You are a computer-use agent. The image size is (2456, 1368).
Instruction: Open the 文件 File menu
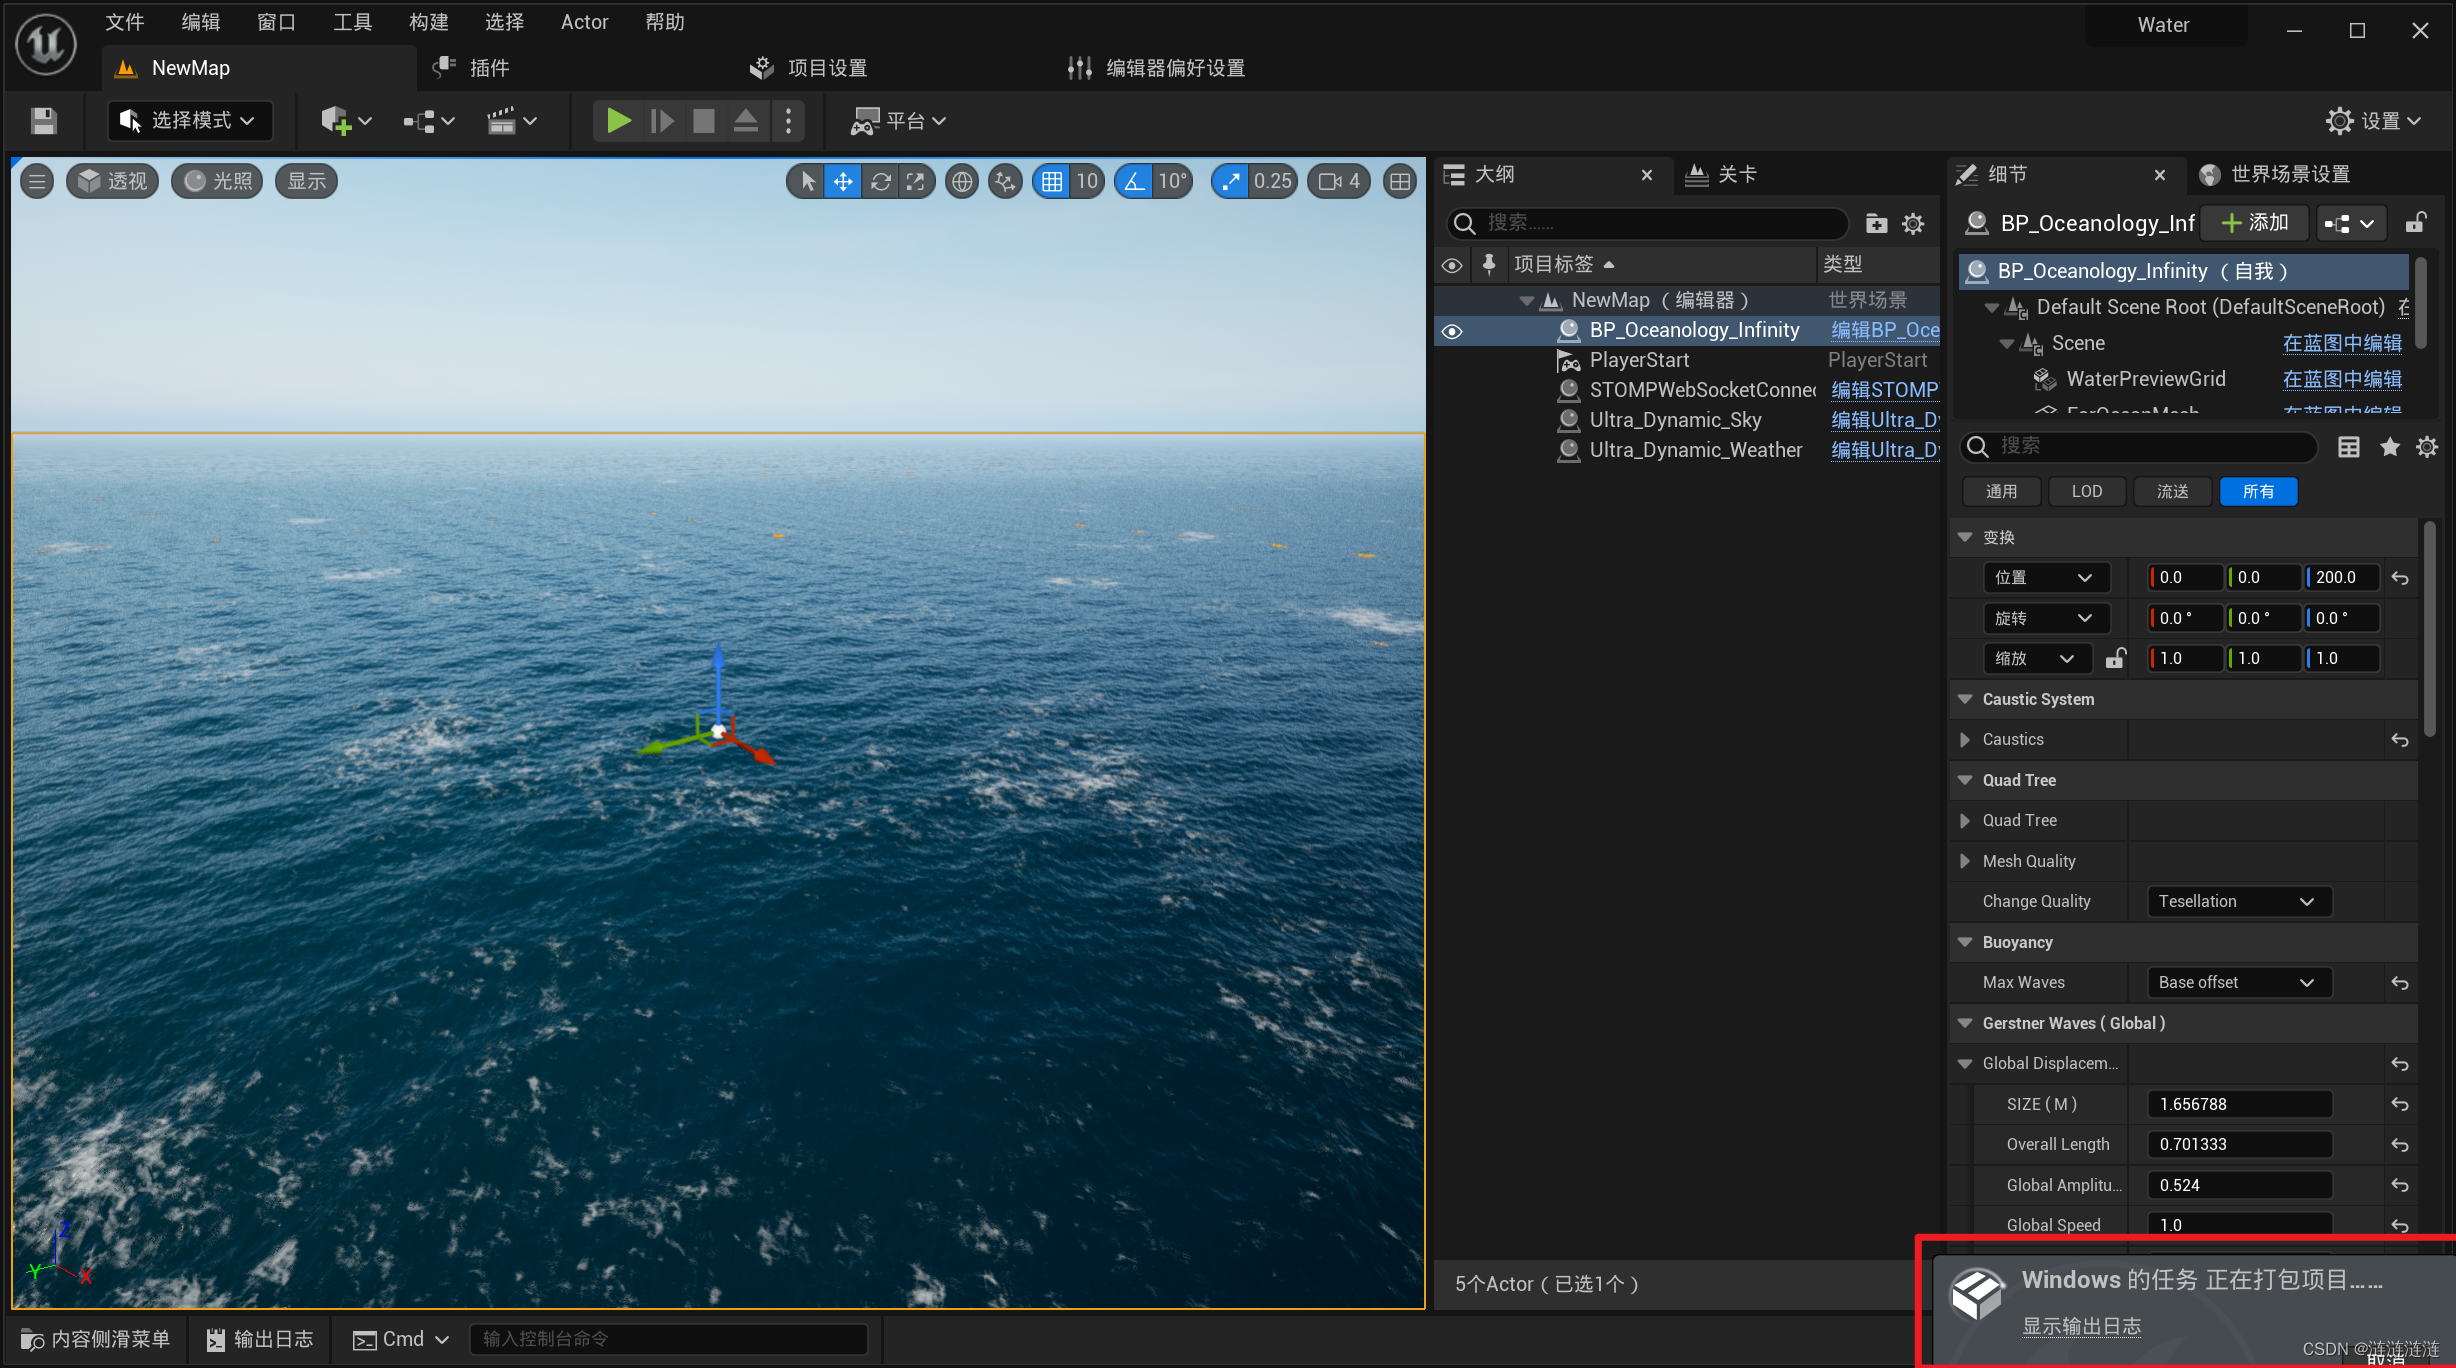click(x=126, y=25)
